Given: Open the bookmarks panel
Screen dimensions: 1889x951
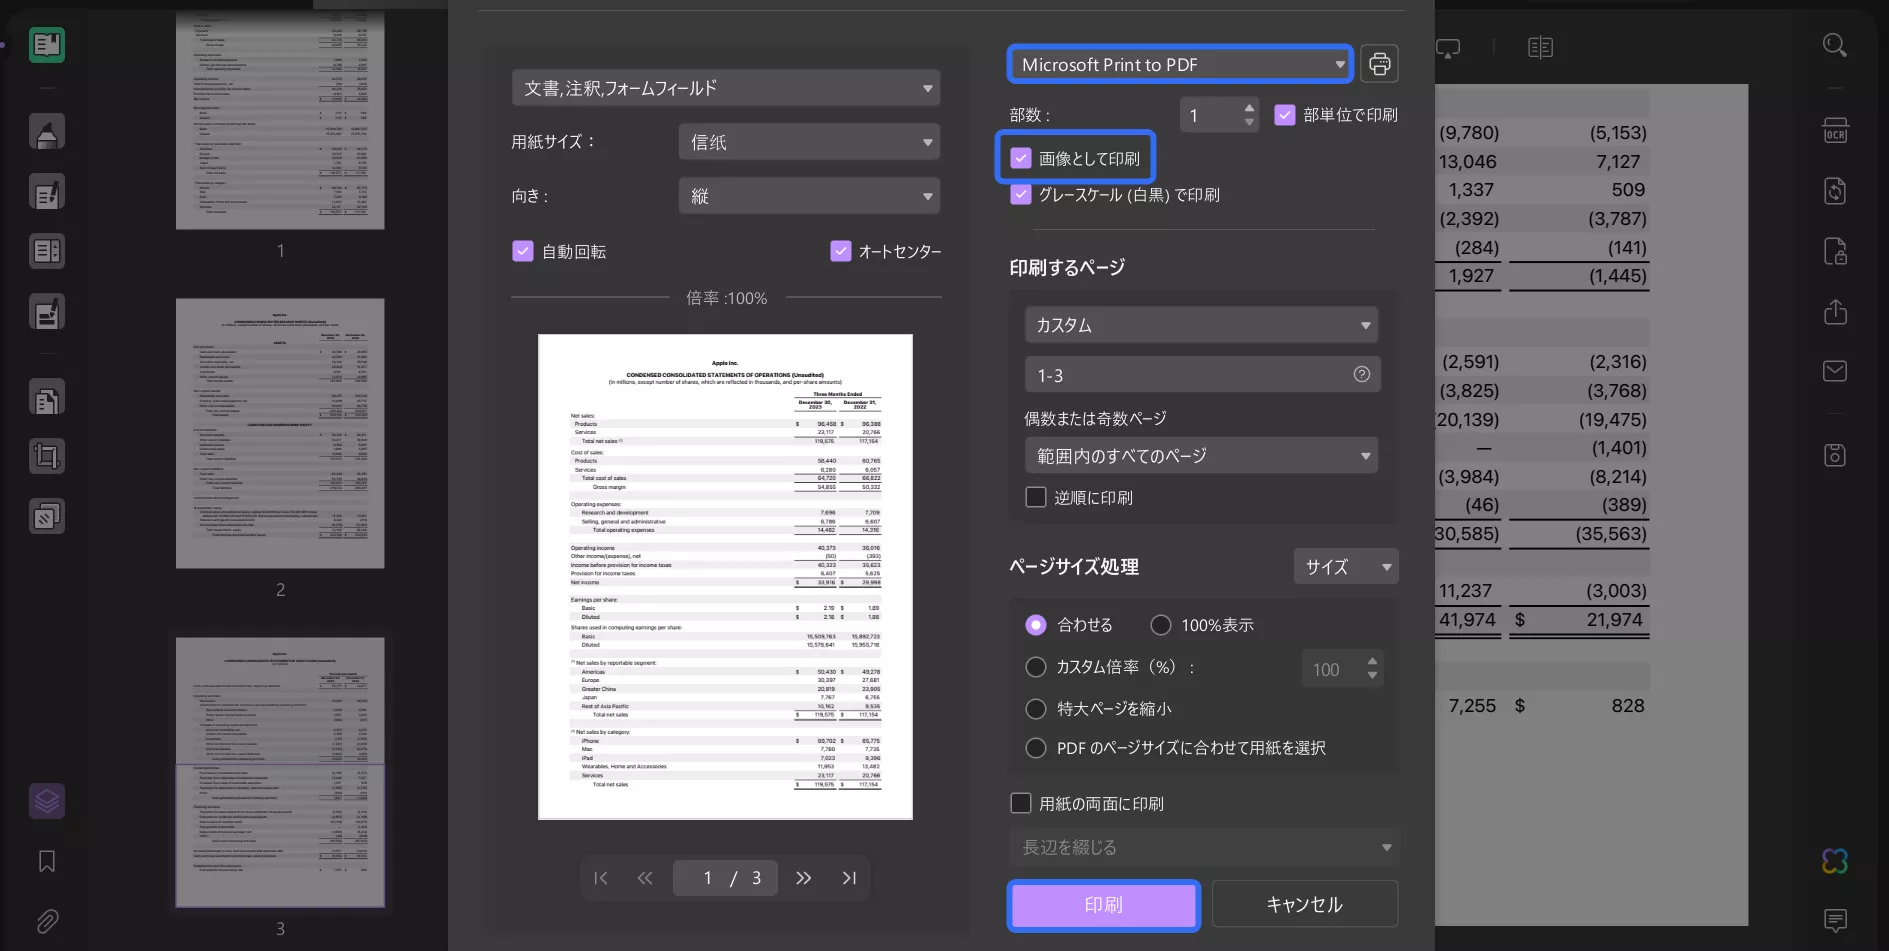Looking at the screenshot, I should tap(46, 860).
